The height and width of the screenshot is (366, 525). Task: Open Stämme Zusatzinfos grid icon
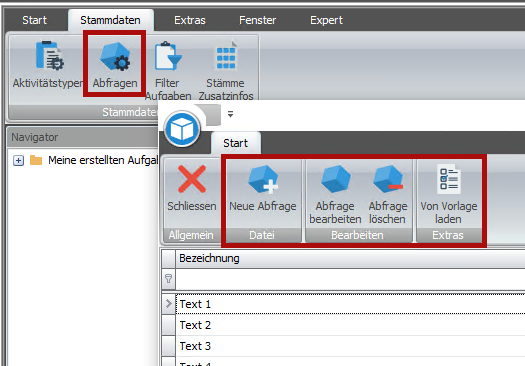(226, 56)
